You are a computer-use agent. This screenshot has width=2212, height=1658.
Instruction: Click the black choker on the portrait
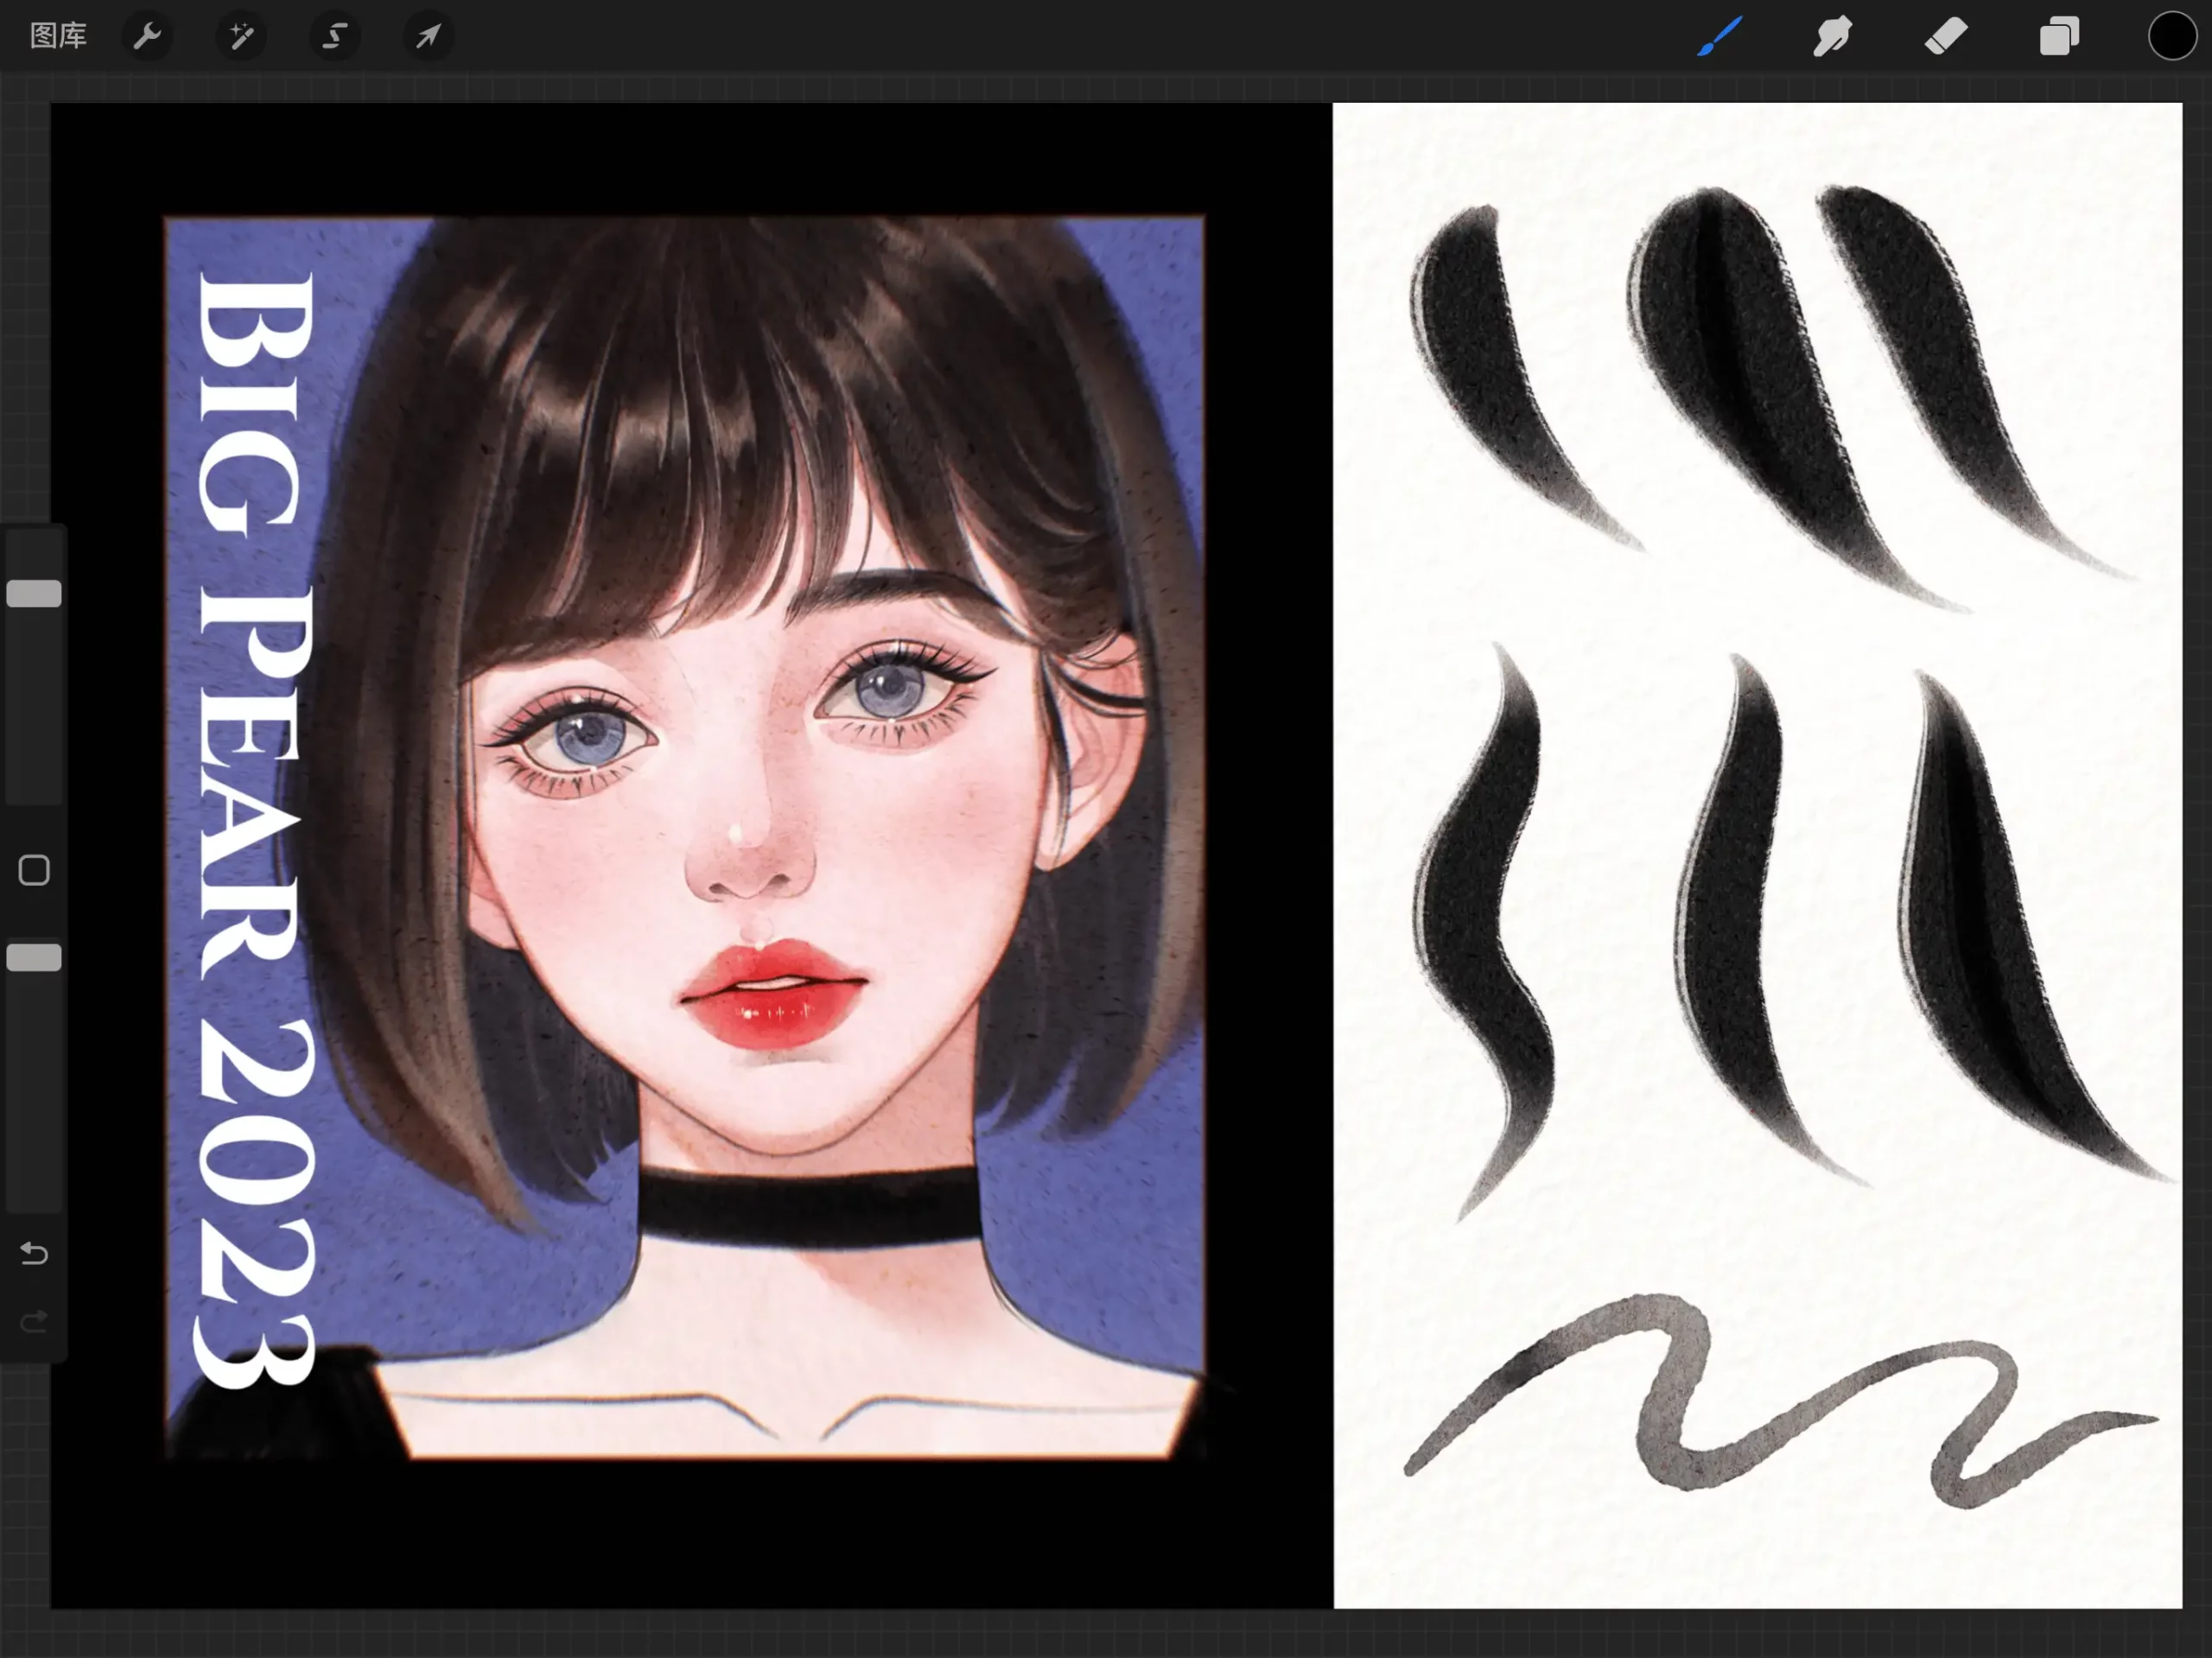808,1207
